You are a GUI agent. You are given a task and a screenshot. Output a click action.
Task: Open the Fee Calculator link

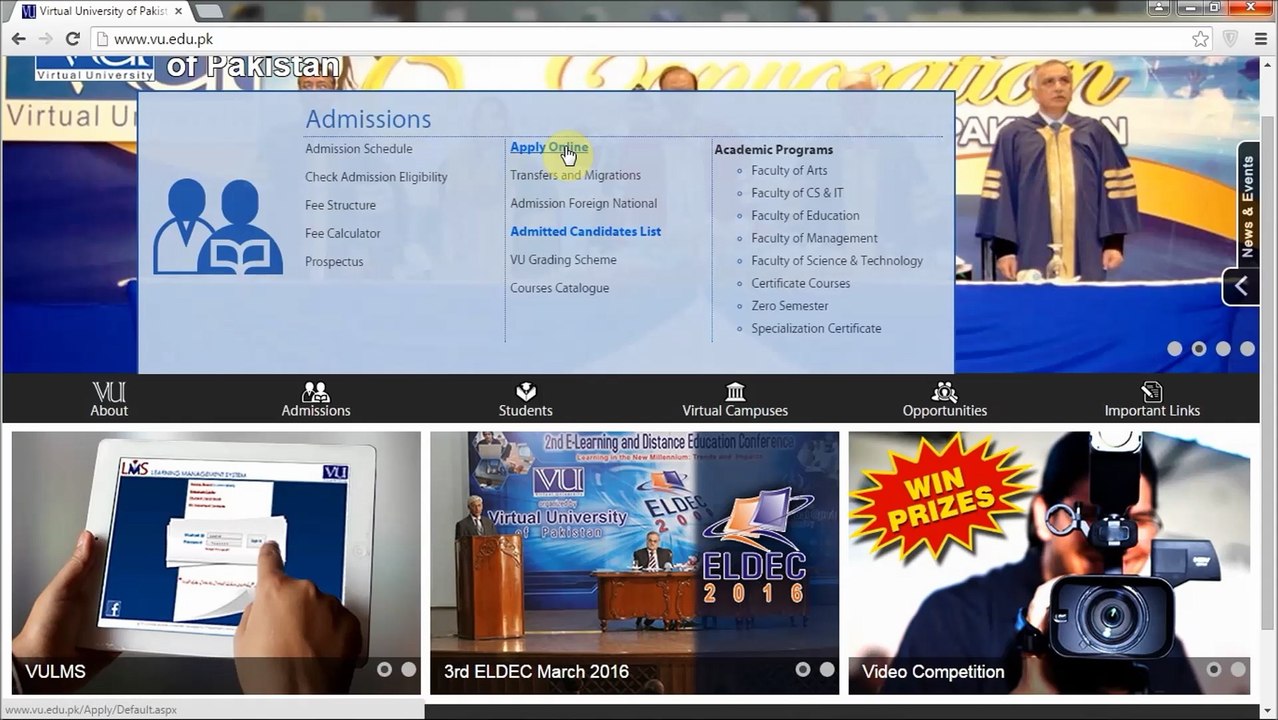(x=343, y=233)
